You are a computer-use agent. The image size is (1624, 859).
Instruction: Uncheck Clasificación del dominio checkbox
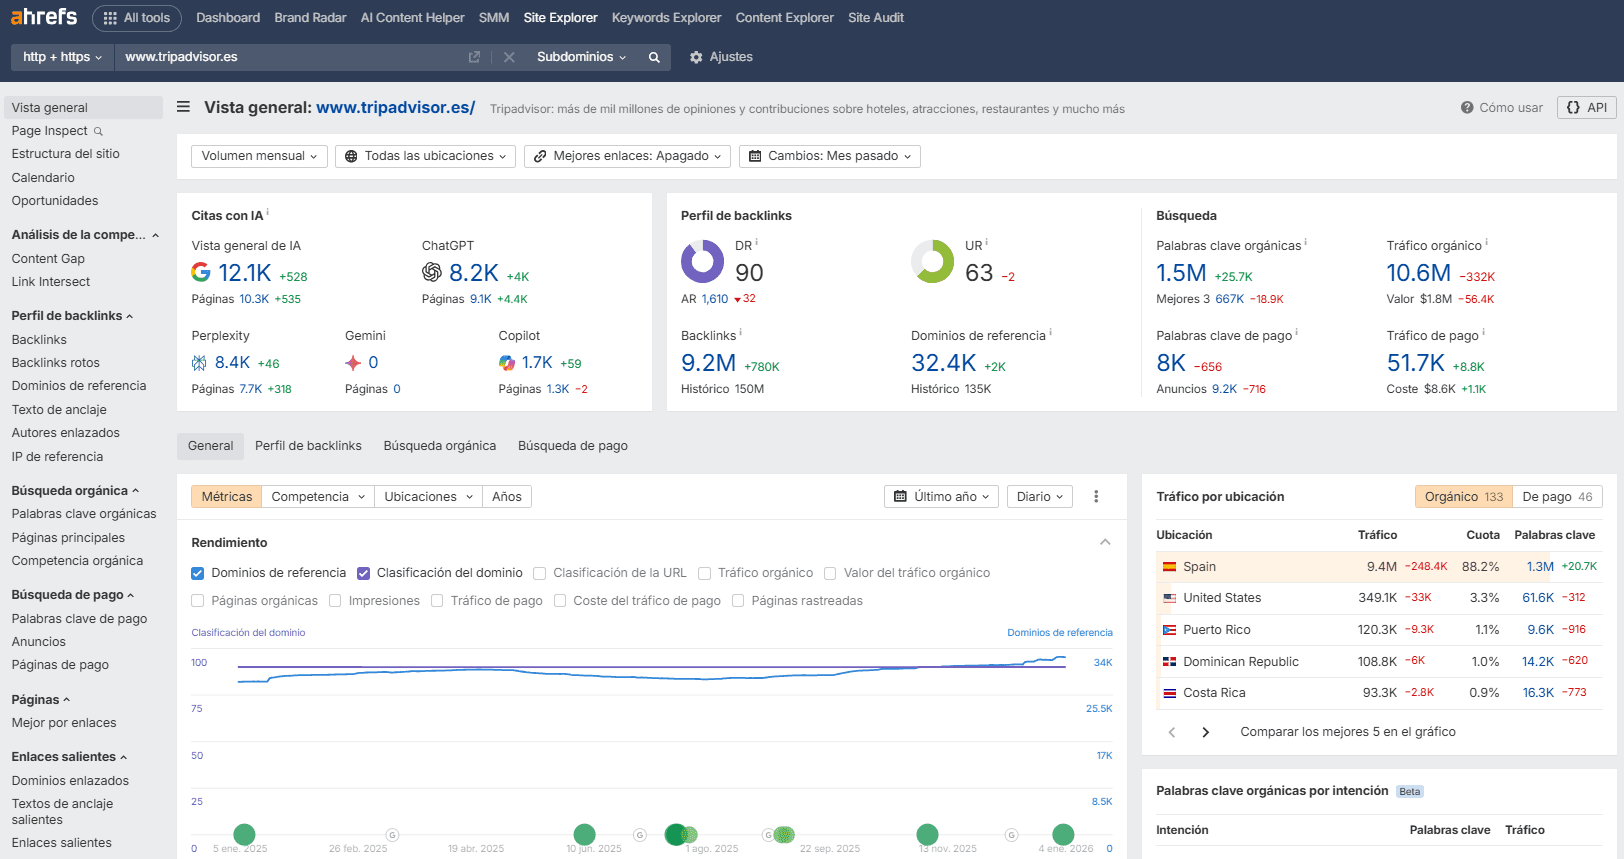coord(364,573)
